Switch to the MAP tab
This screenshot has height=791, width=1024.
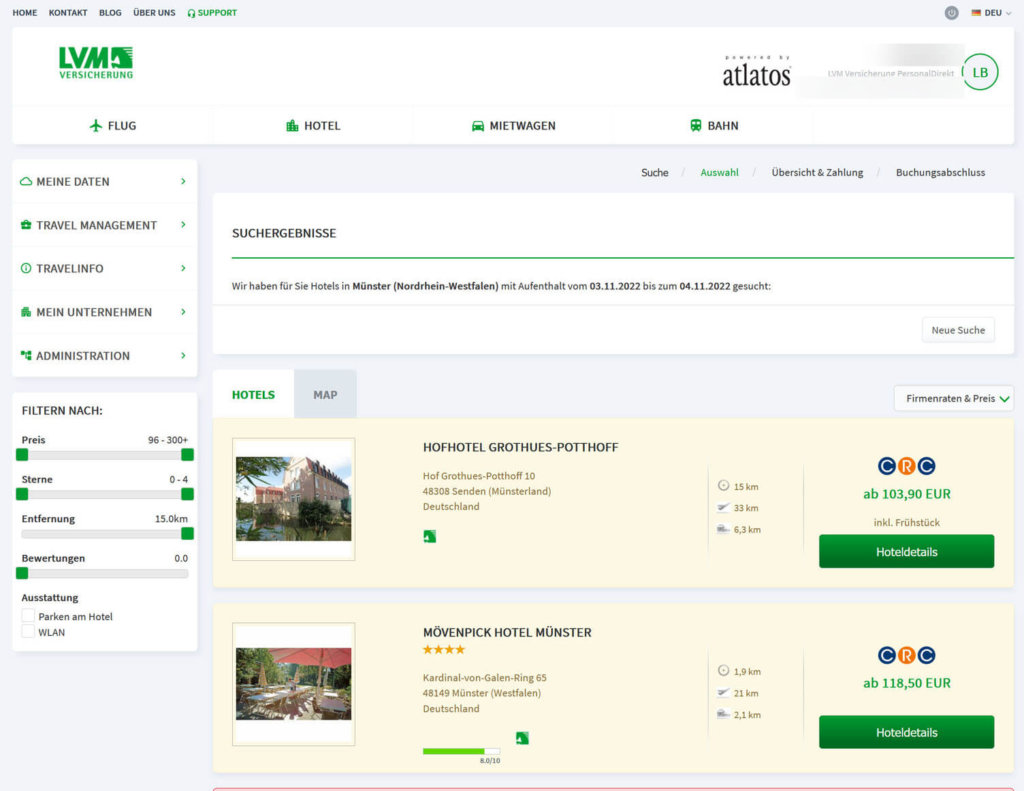coord(325,394)
